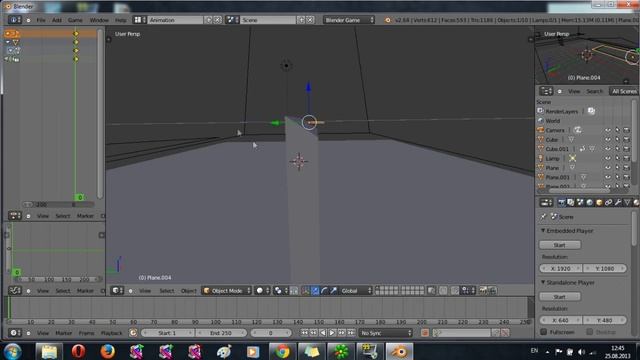
Task: Open the All Scenes outliner display dropdown
Action: pos(624,91)
